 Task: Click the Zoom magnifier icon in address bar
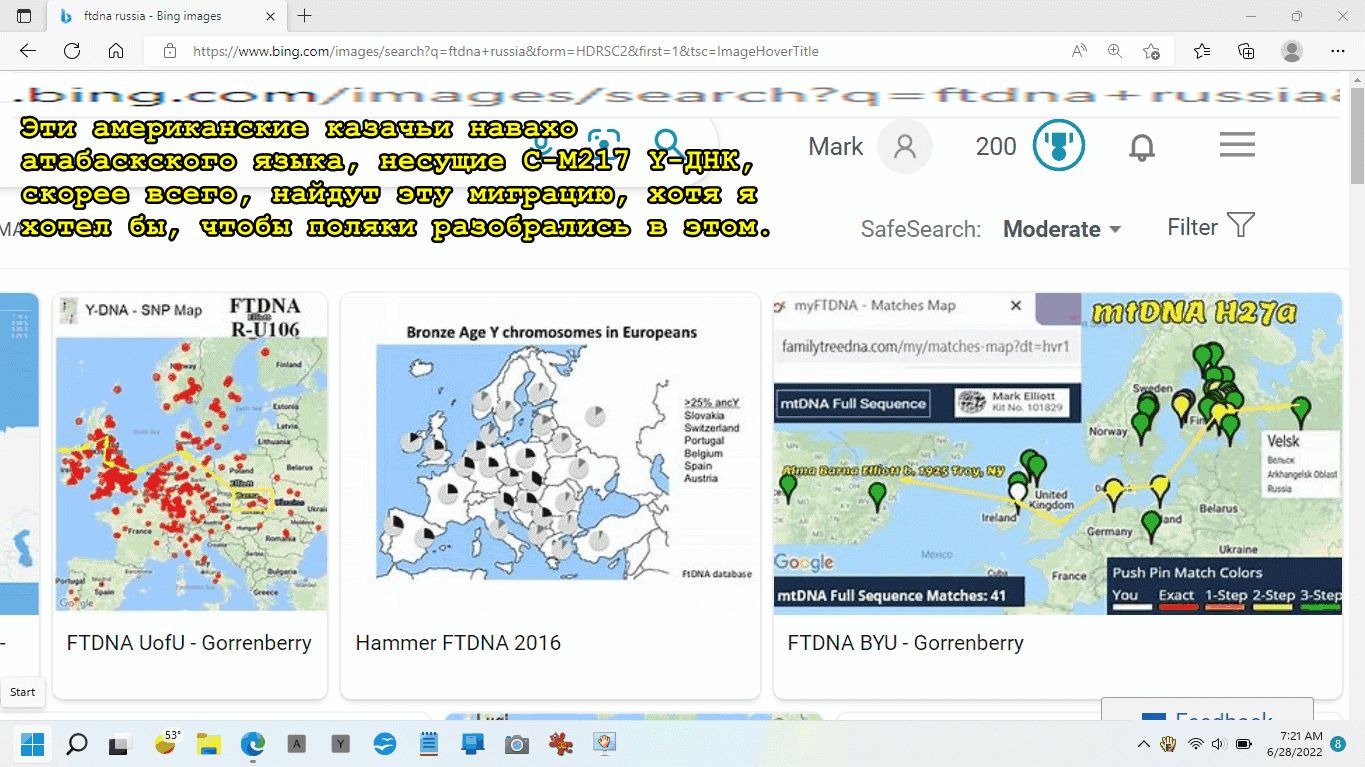(x=1114, y=51)
